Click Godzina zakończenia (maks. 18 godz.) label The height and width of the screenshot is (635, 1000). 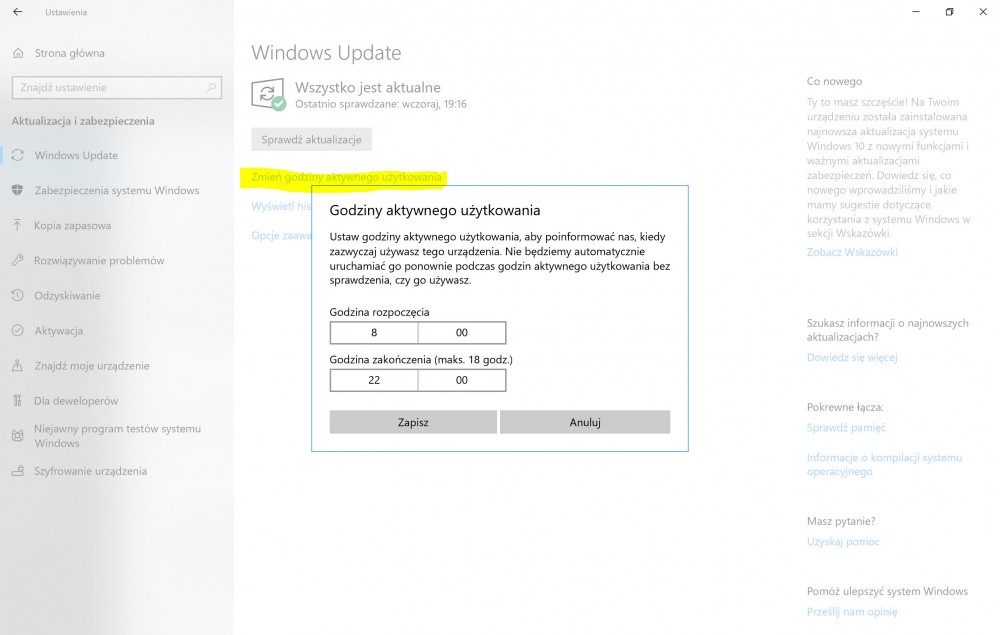pos(421,360)
